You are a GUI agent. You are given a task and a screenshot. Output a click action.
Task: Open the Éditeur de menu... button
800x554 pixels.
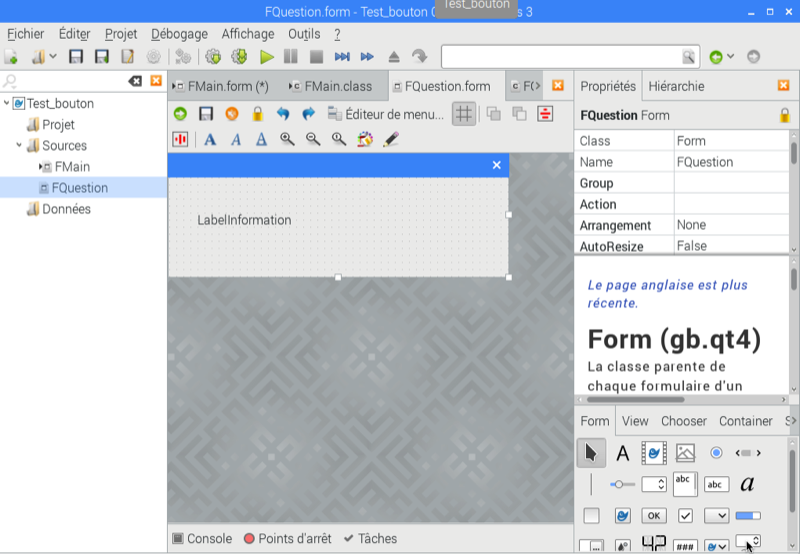(384, 114)
